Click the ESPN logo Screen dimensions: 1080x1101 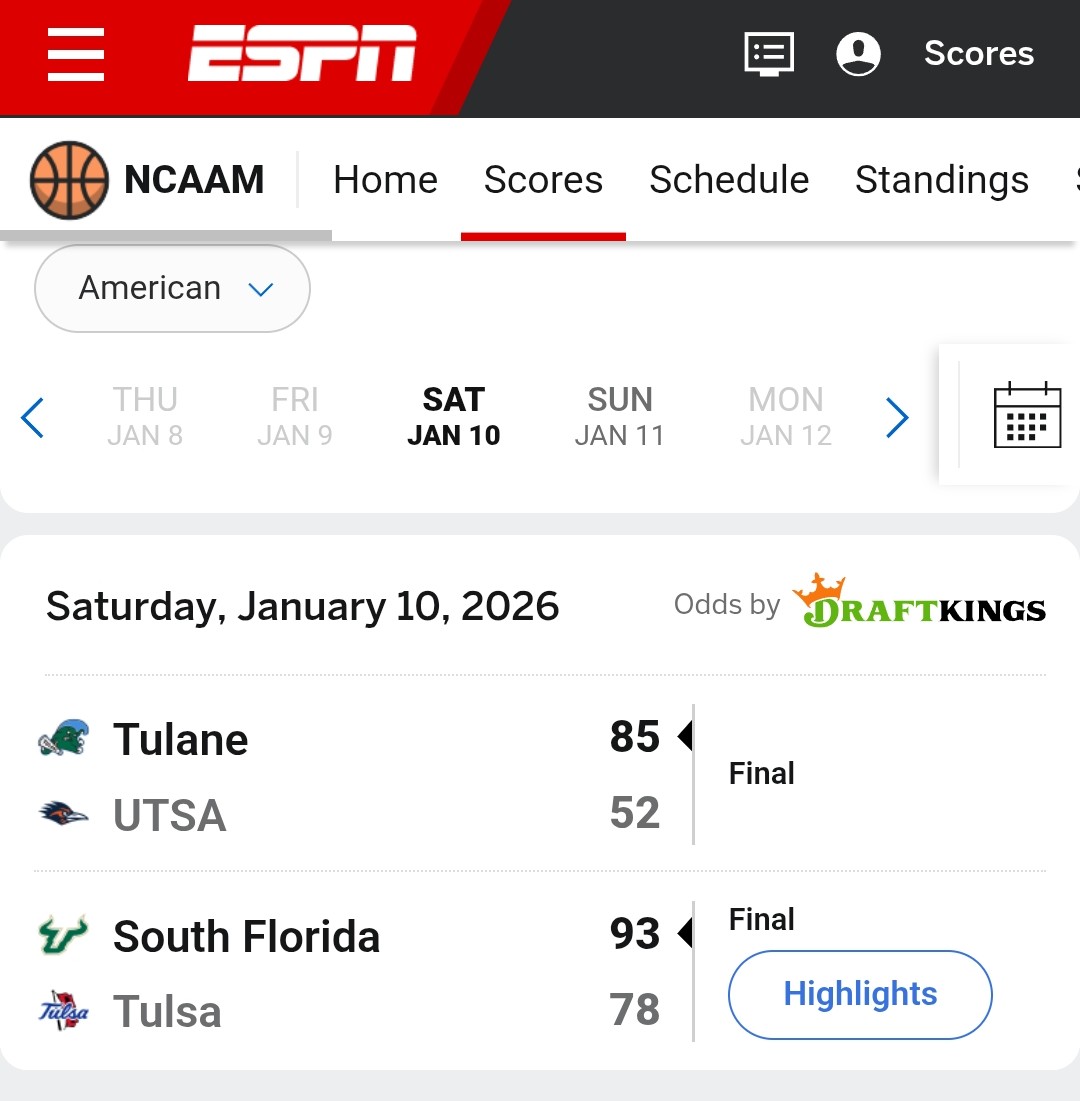click(x=302, y=54)
